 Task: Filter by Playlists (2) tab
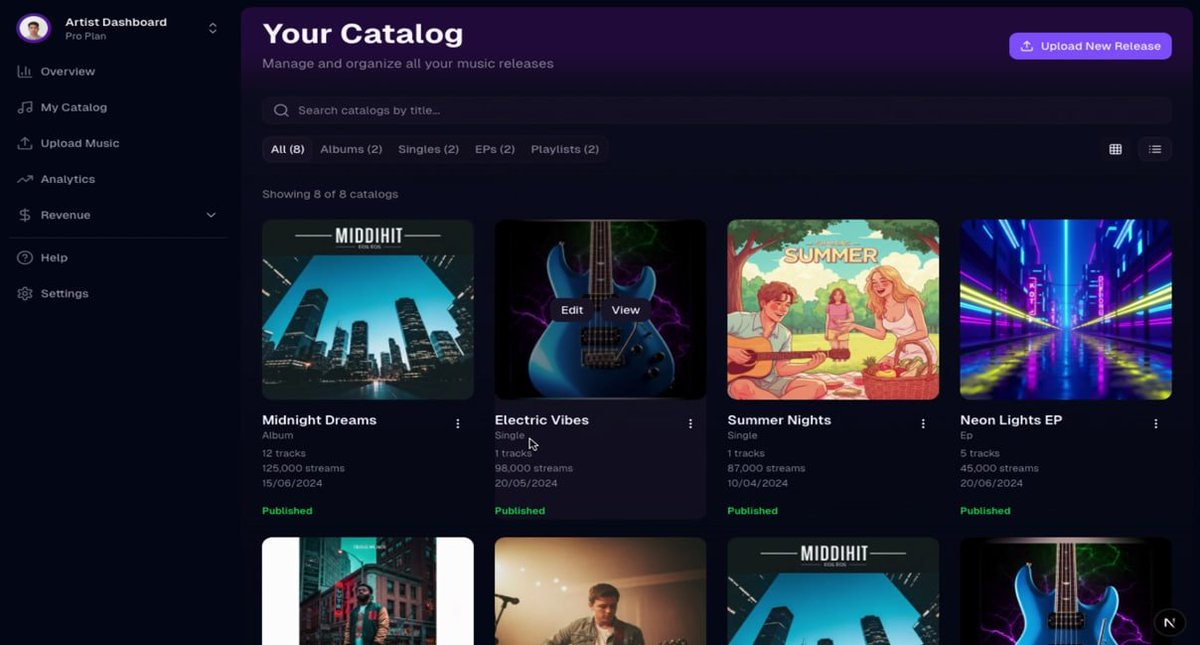click(565, 149)
